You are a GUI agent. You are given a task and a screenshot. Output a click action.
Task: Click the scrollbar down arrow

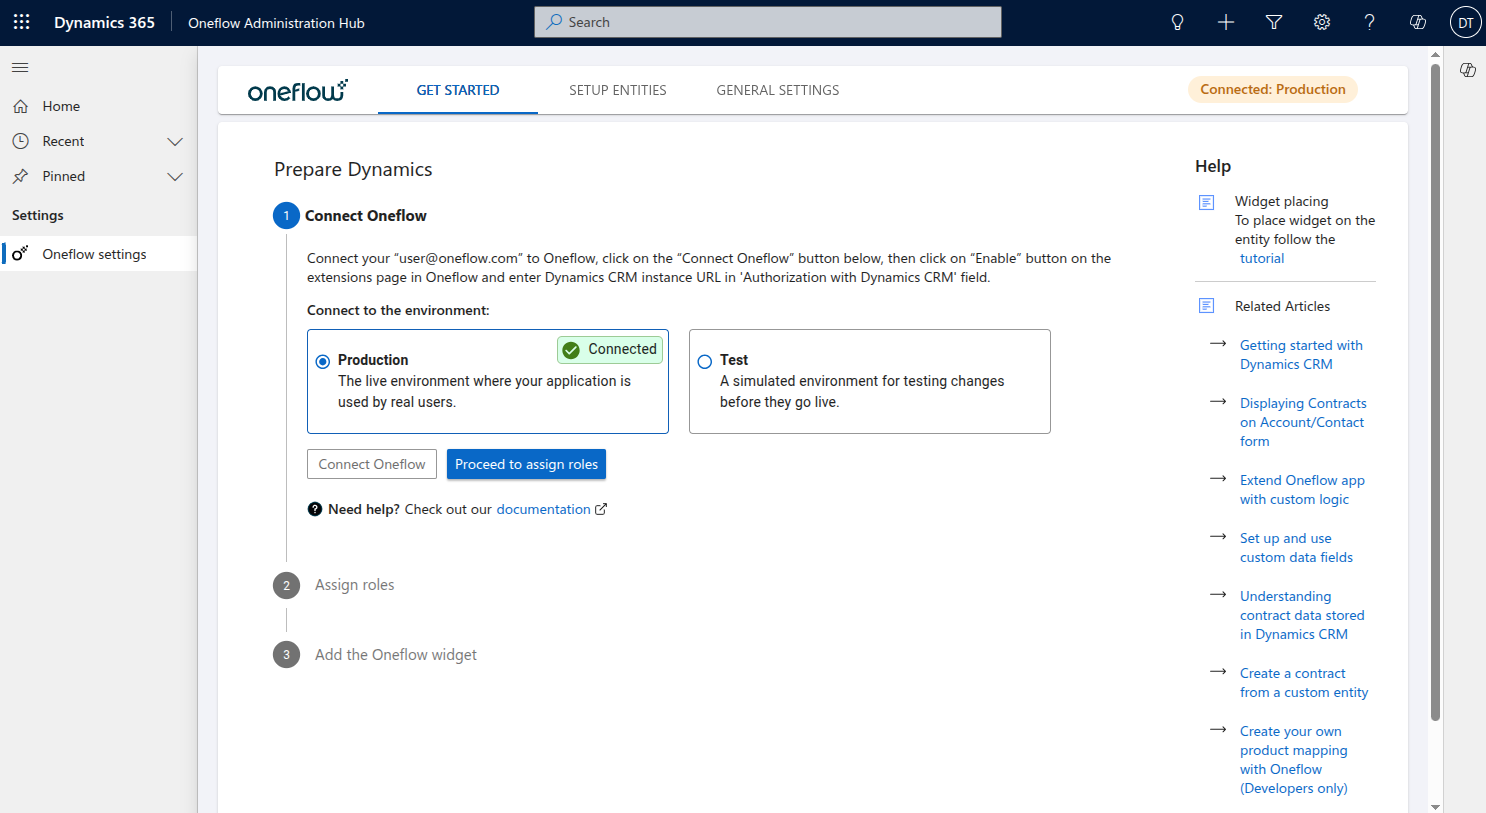(x=1436, y=806)
